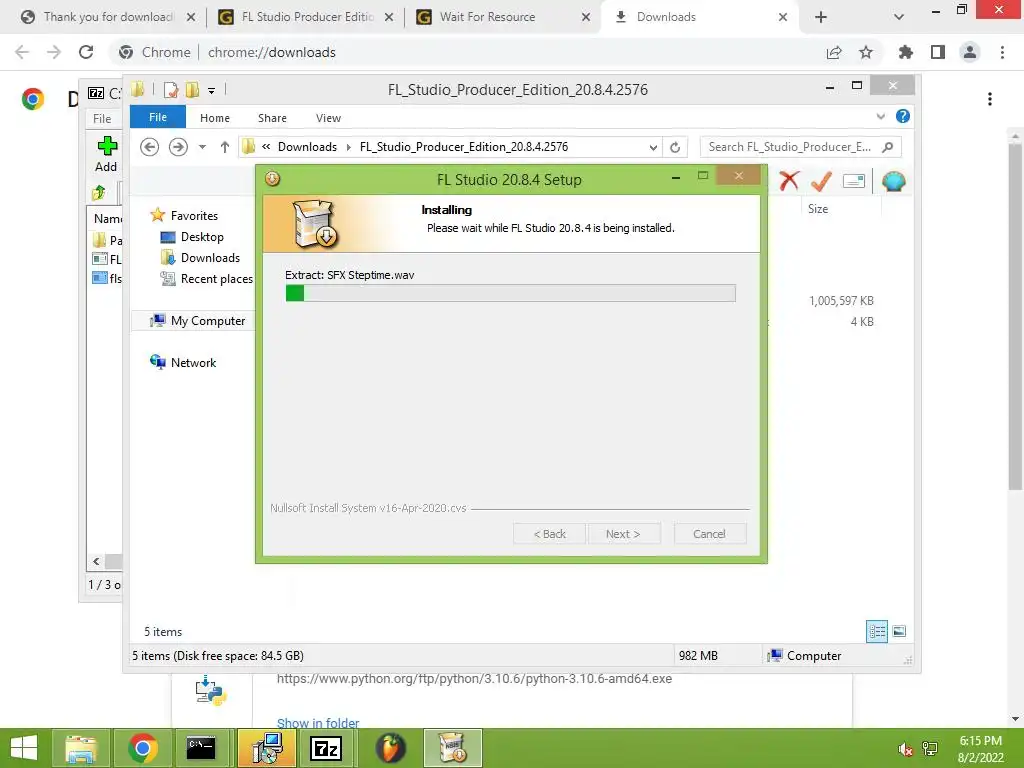Open Windows Start button

pyautogui.click(x=24, y=748)
